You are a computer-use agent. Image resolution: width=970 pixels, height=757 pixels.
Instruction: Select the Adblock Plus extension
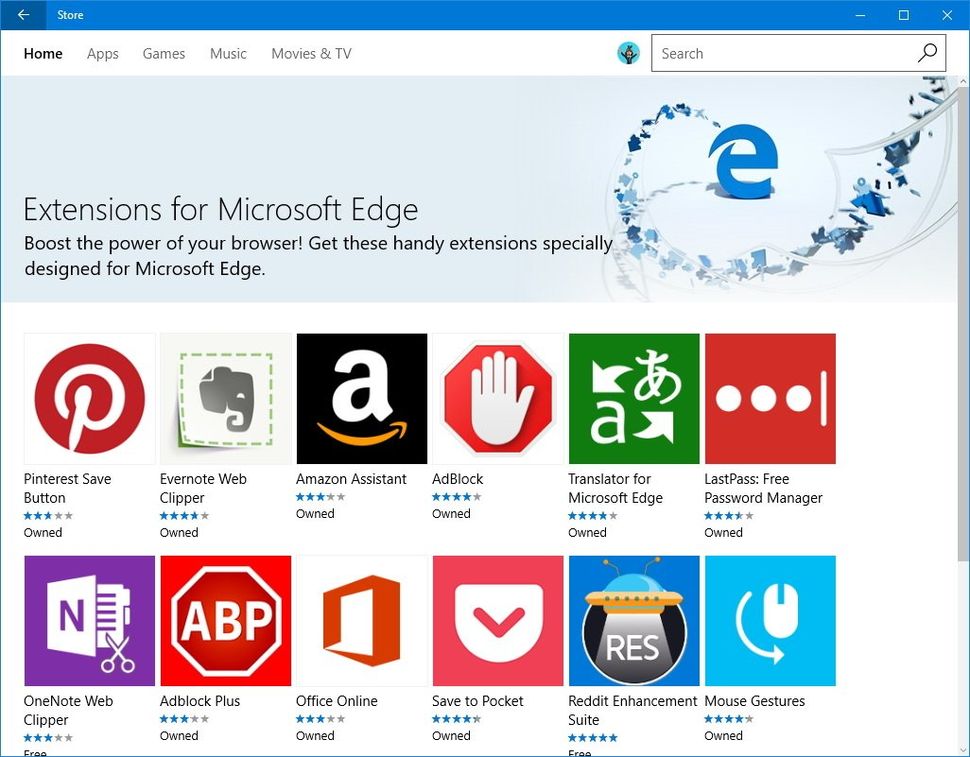click(x=225, y=620)
